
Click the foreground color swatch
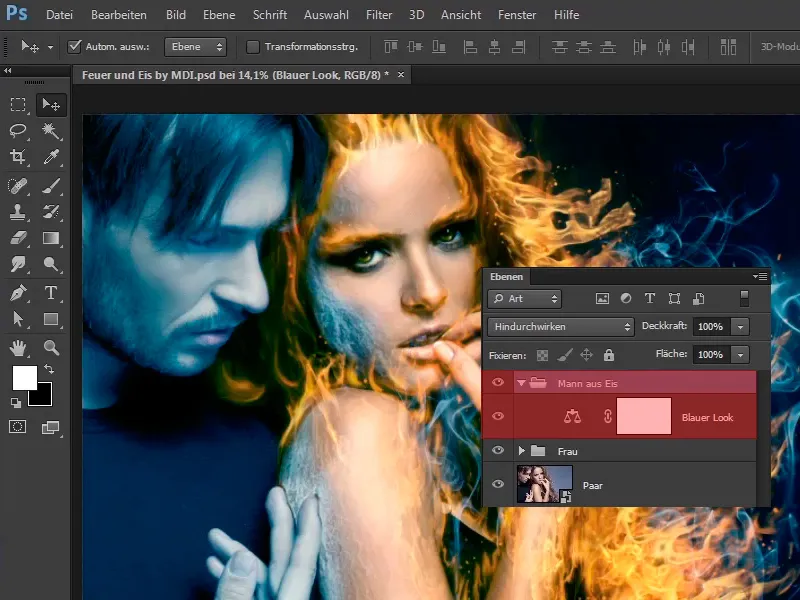(24, 377)
